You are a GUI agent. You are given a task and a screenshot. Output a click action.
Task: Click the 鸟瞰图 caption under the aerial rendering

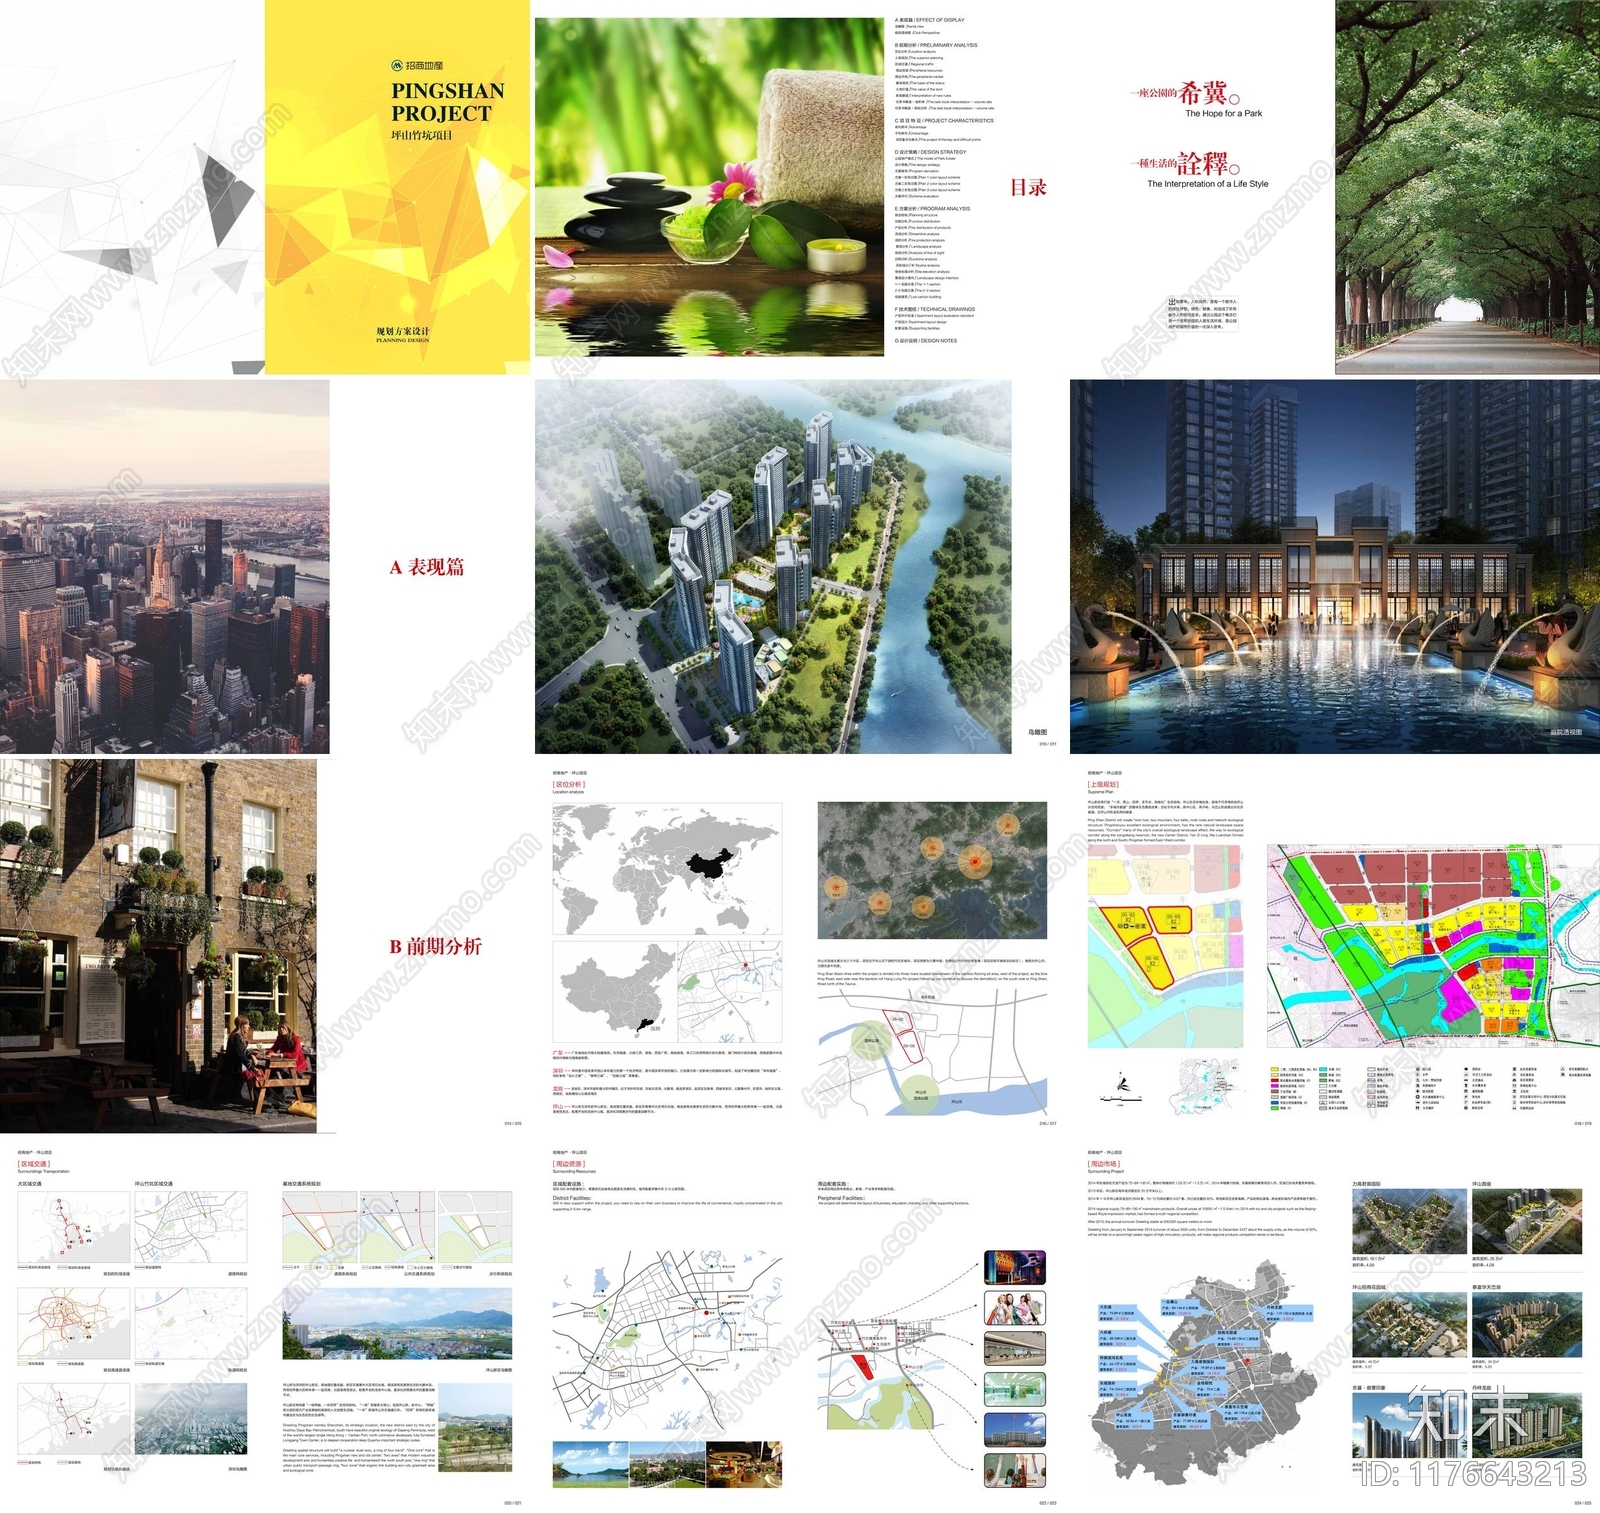click(x=1037, y=733)
